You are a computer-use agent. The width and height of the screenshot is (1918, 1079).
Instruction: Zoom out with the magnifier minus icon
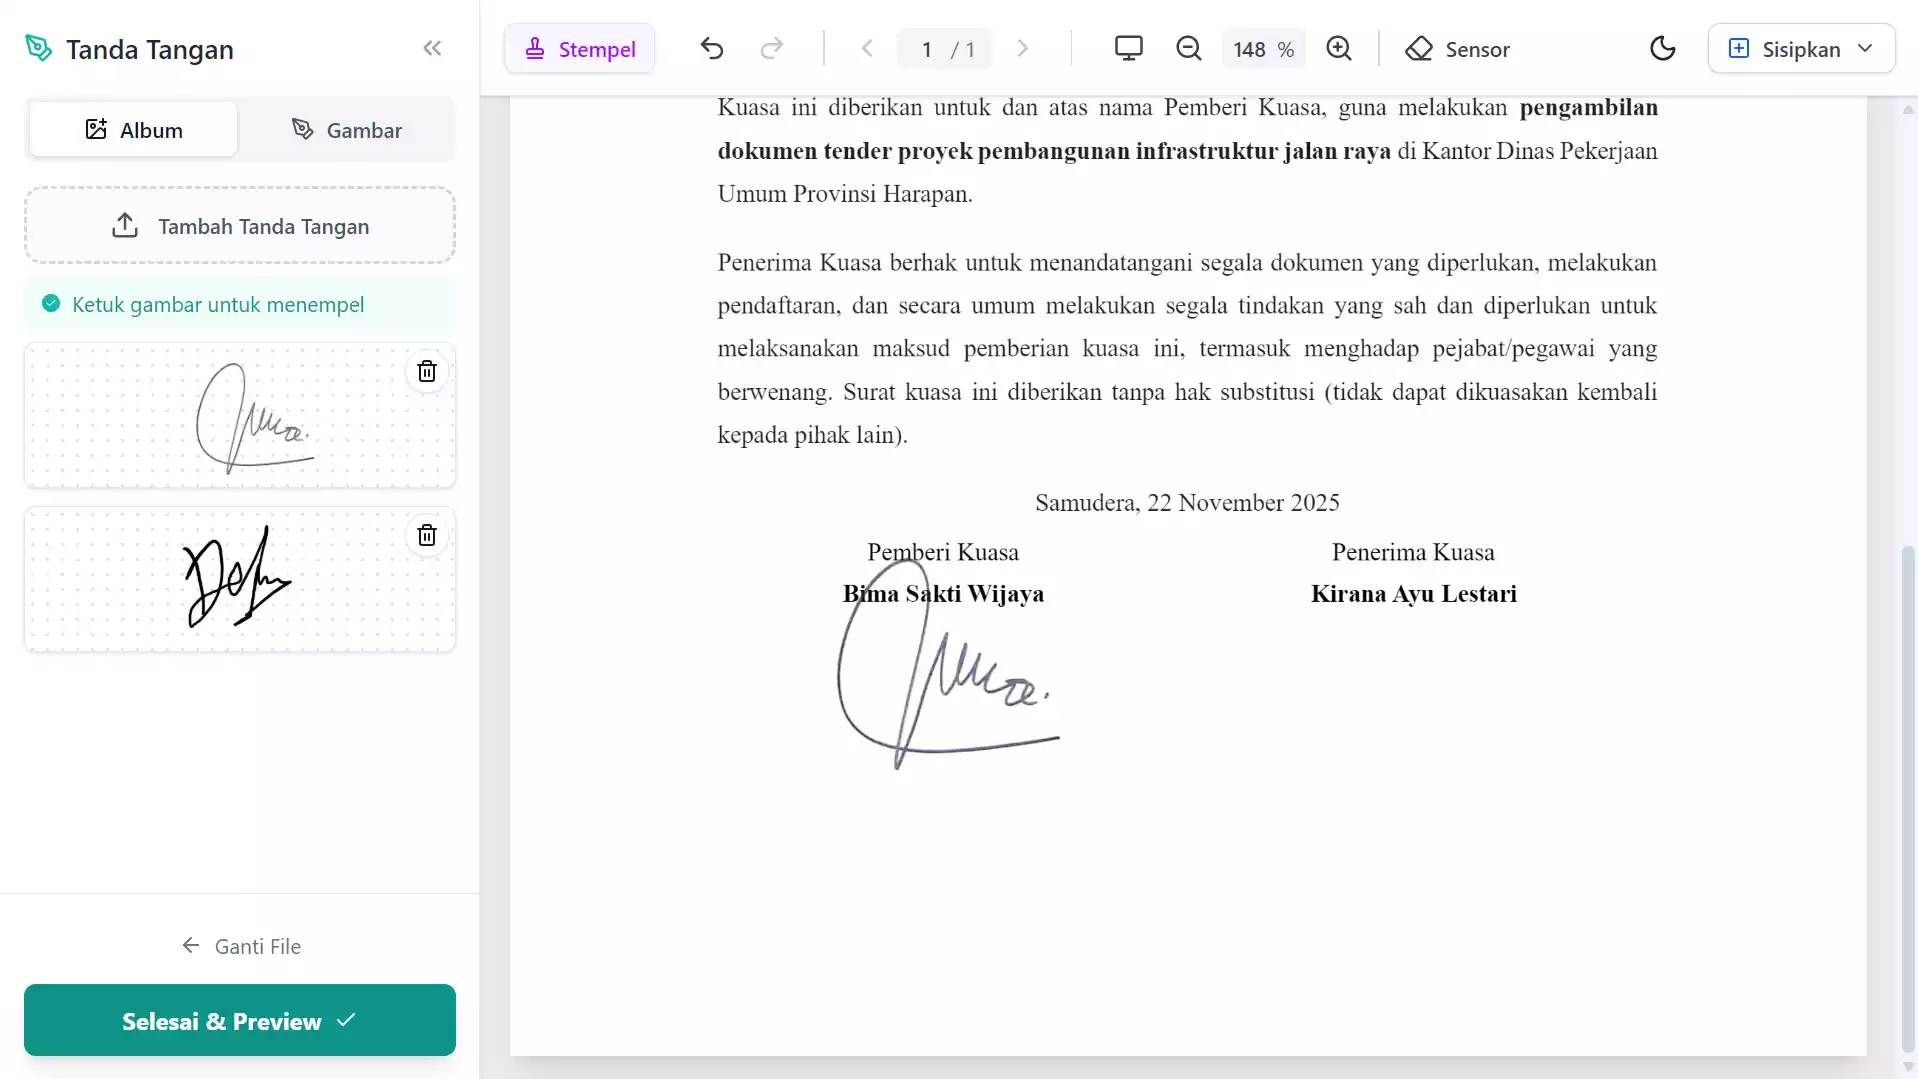(x=1188, y=49)
